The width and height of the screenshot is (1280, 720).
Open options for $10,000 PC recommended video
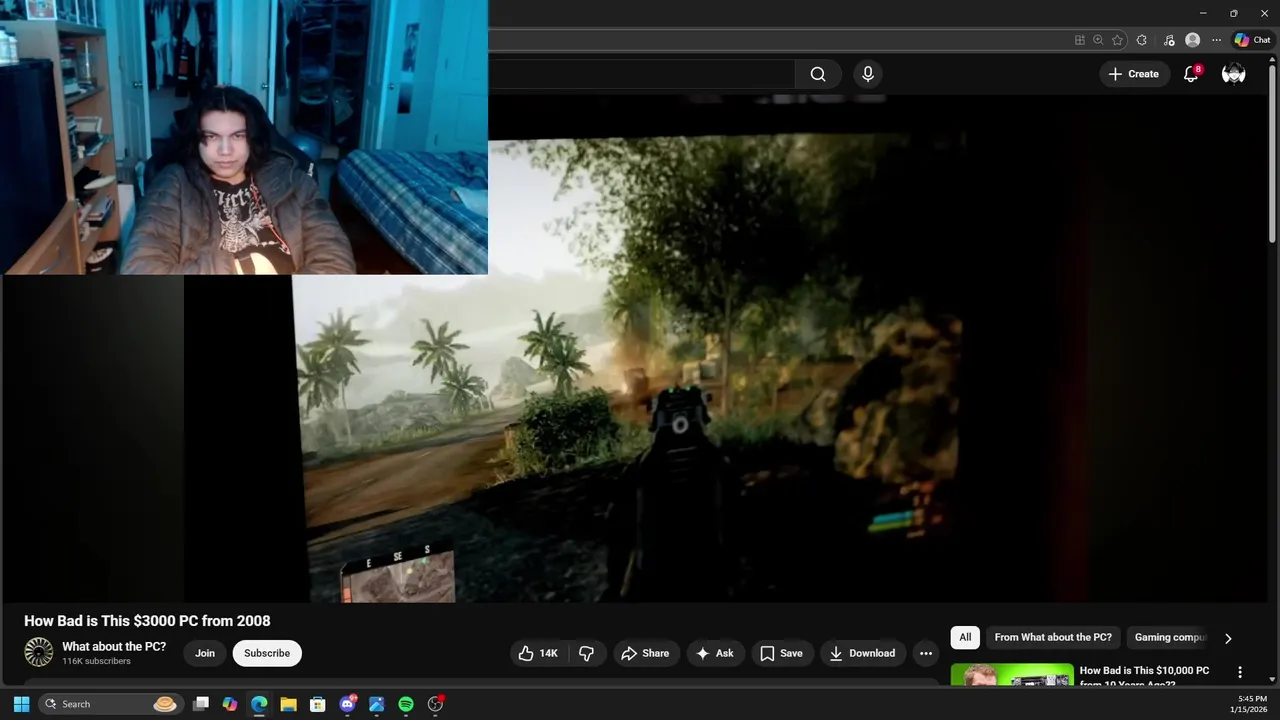pyautogui.click(x=1240, y=673)
